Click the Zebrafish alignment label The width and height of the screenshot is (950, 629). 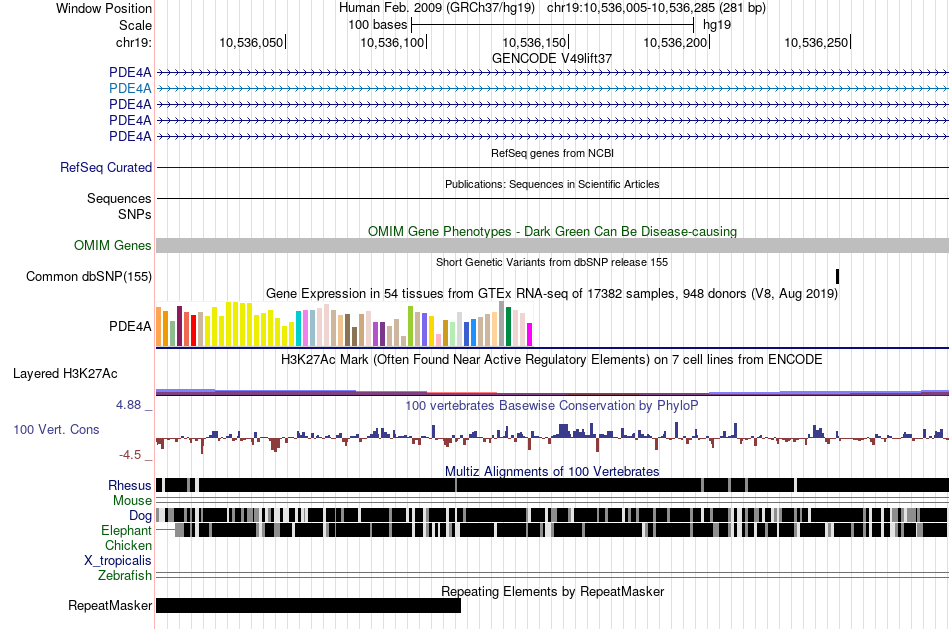point(125,576)
